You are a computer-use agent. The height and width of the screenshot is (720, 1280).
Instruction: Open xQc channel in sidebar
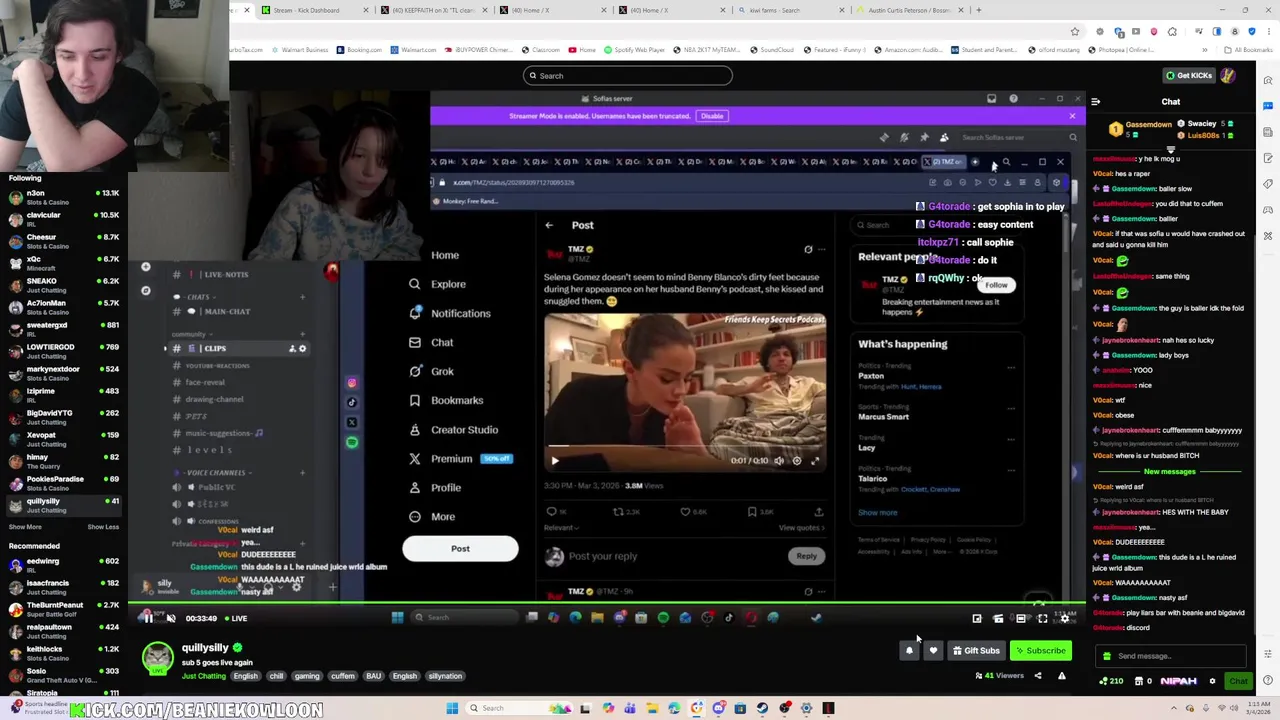pyautogui.click(x=64, y=263)
